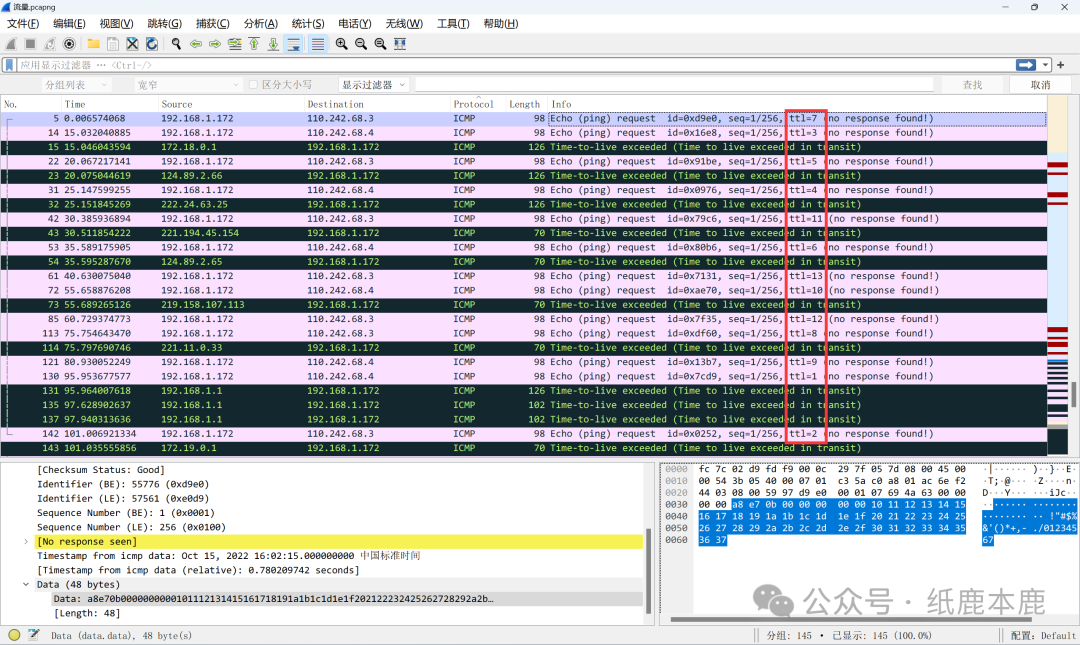This screenshot has height=645, width=1080.
Task: Open the 显示过滤器 search type dropdown
Action: (x=374, y=85)
